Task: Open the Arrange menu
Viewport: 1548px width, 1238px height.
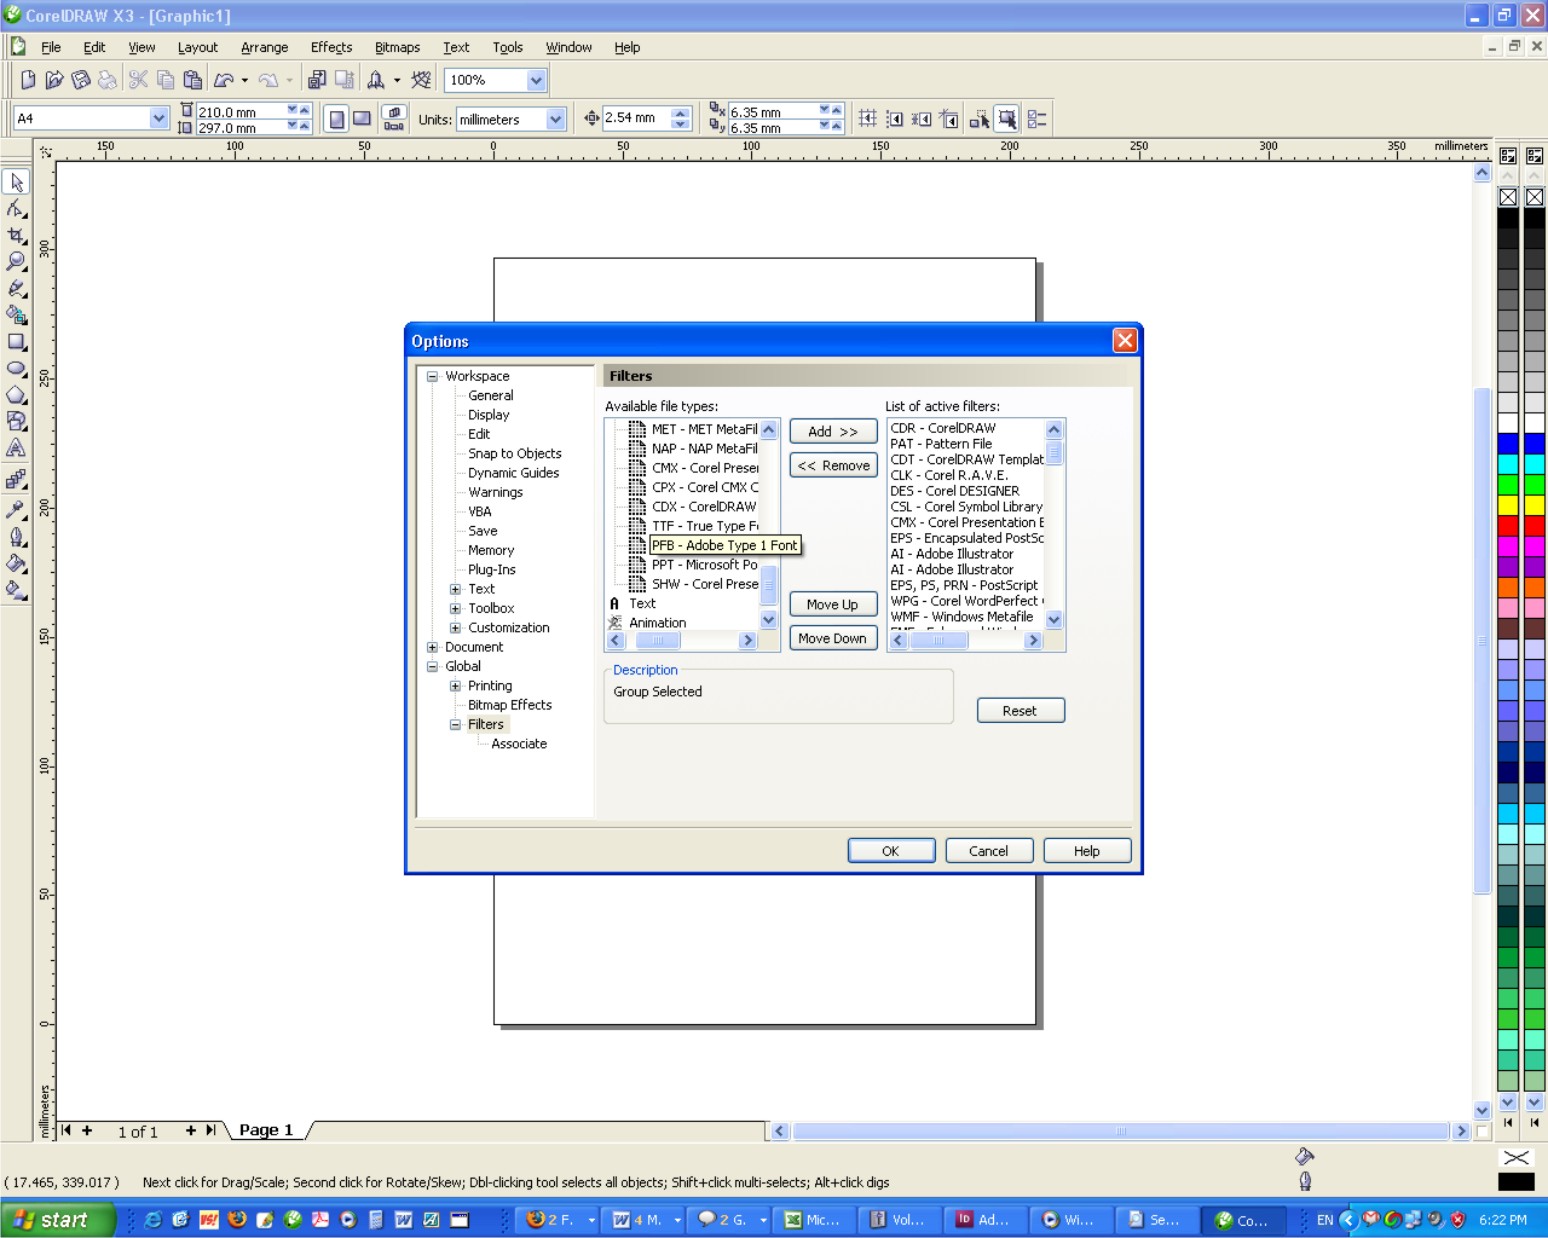Action: point(264,47)
